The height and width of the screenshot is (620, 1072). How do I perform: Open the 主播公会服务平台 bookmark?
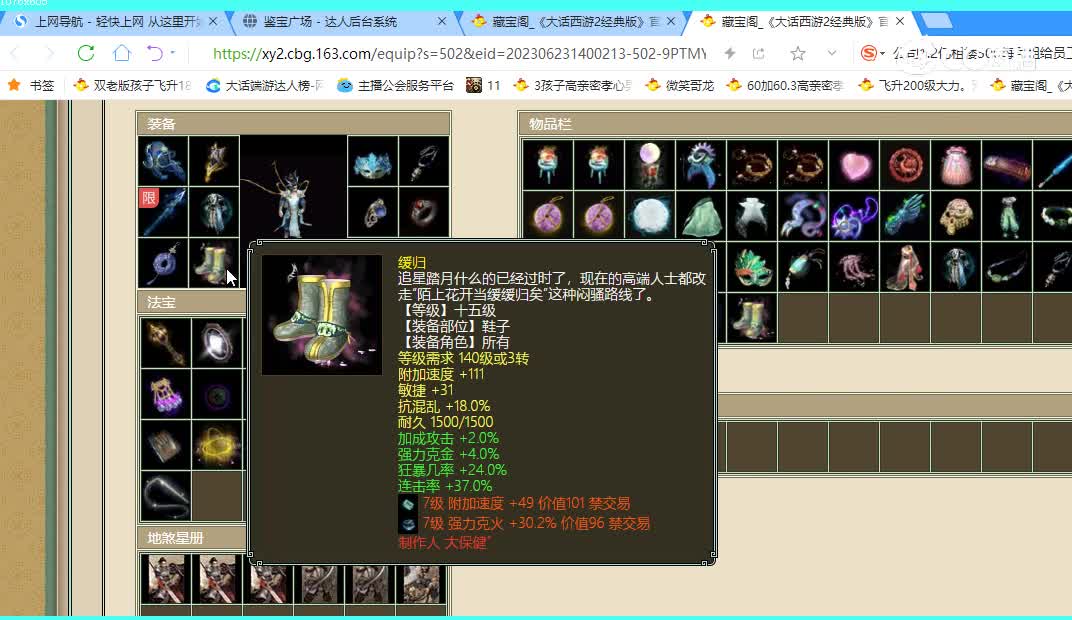click(x=395, y=85)
